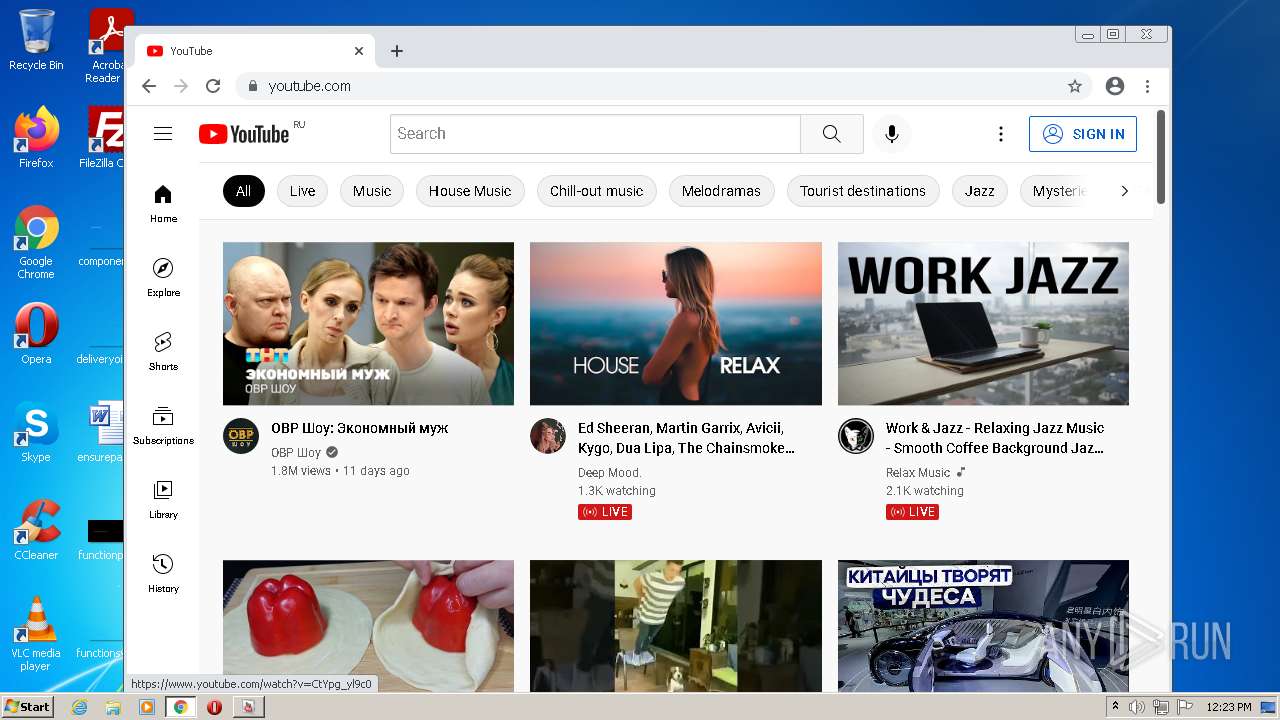Bookmark this page with the star

coord(1075,86)
